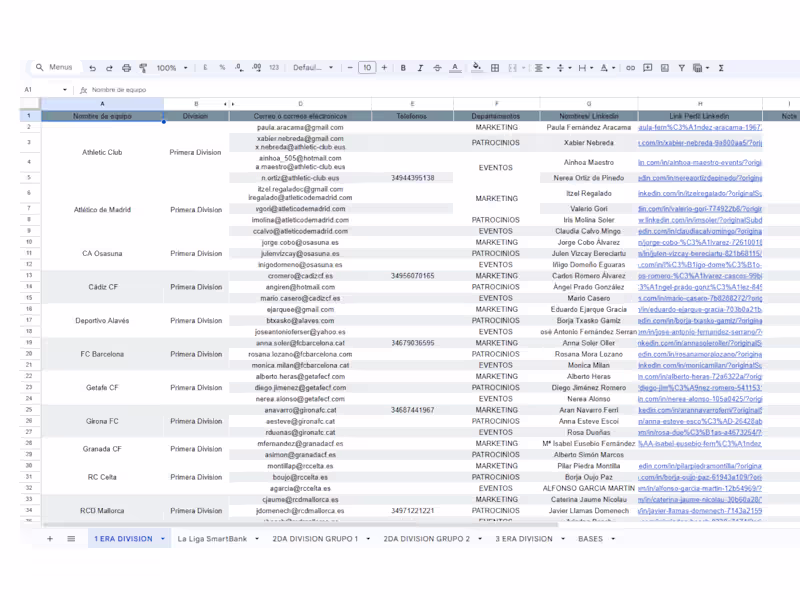Open more number formats (123)

pos(274,67)
